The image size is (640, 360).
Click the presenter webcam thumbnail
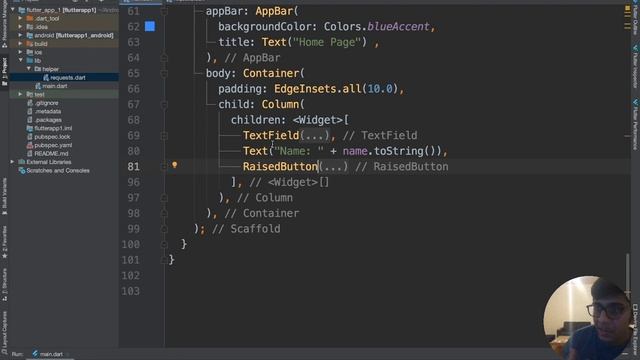pyautogui.click(x=588, y=317)
